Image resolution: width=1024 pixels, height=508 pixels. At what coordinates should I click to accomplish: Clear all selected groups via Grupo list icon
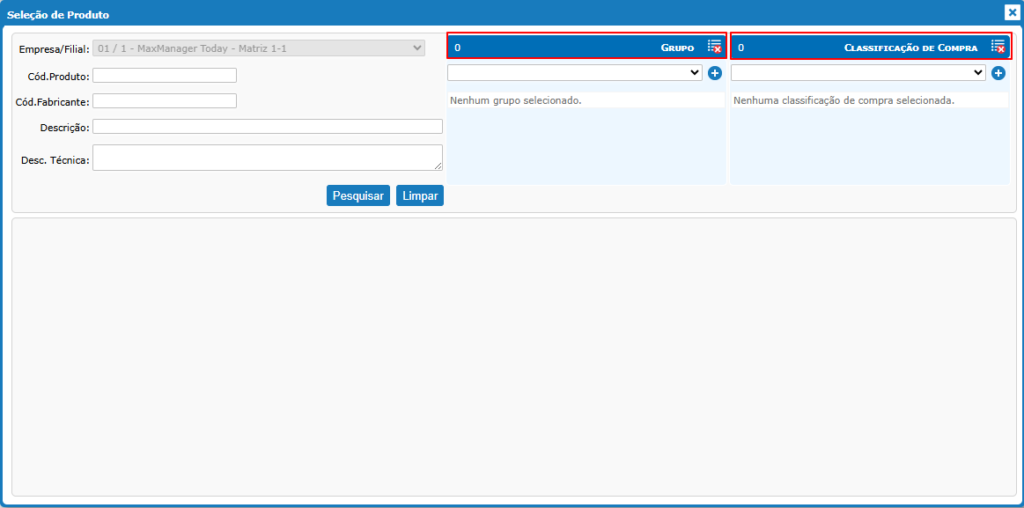(714, 47)
